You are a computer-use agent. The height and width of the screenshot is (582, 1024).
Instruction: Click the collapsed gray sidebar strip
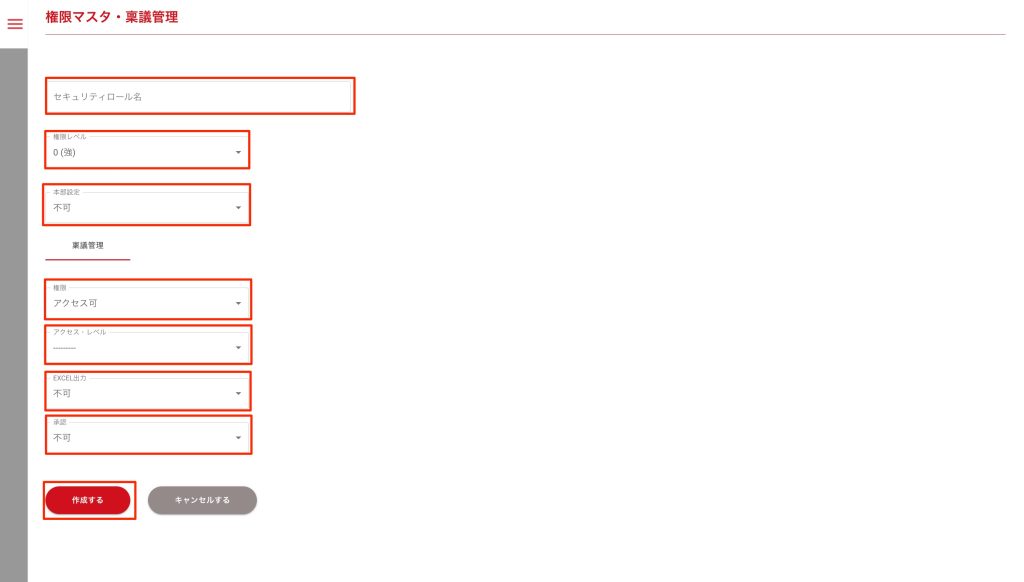(x=13, y=300)
